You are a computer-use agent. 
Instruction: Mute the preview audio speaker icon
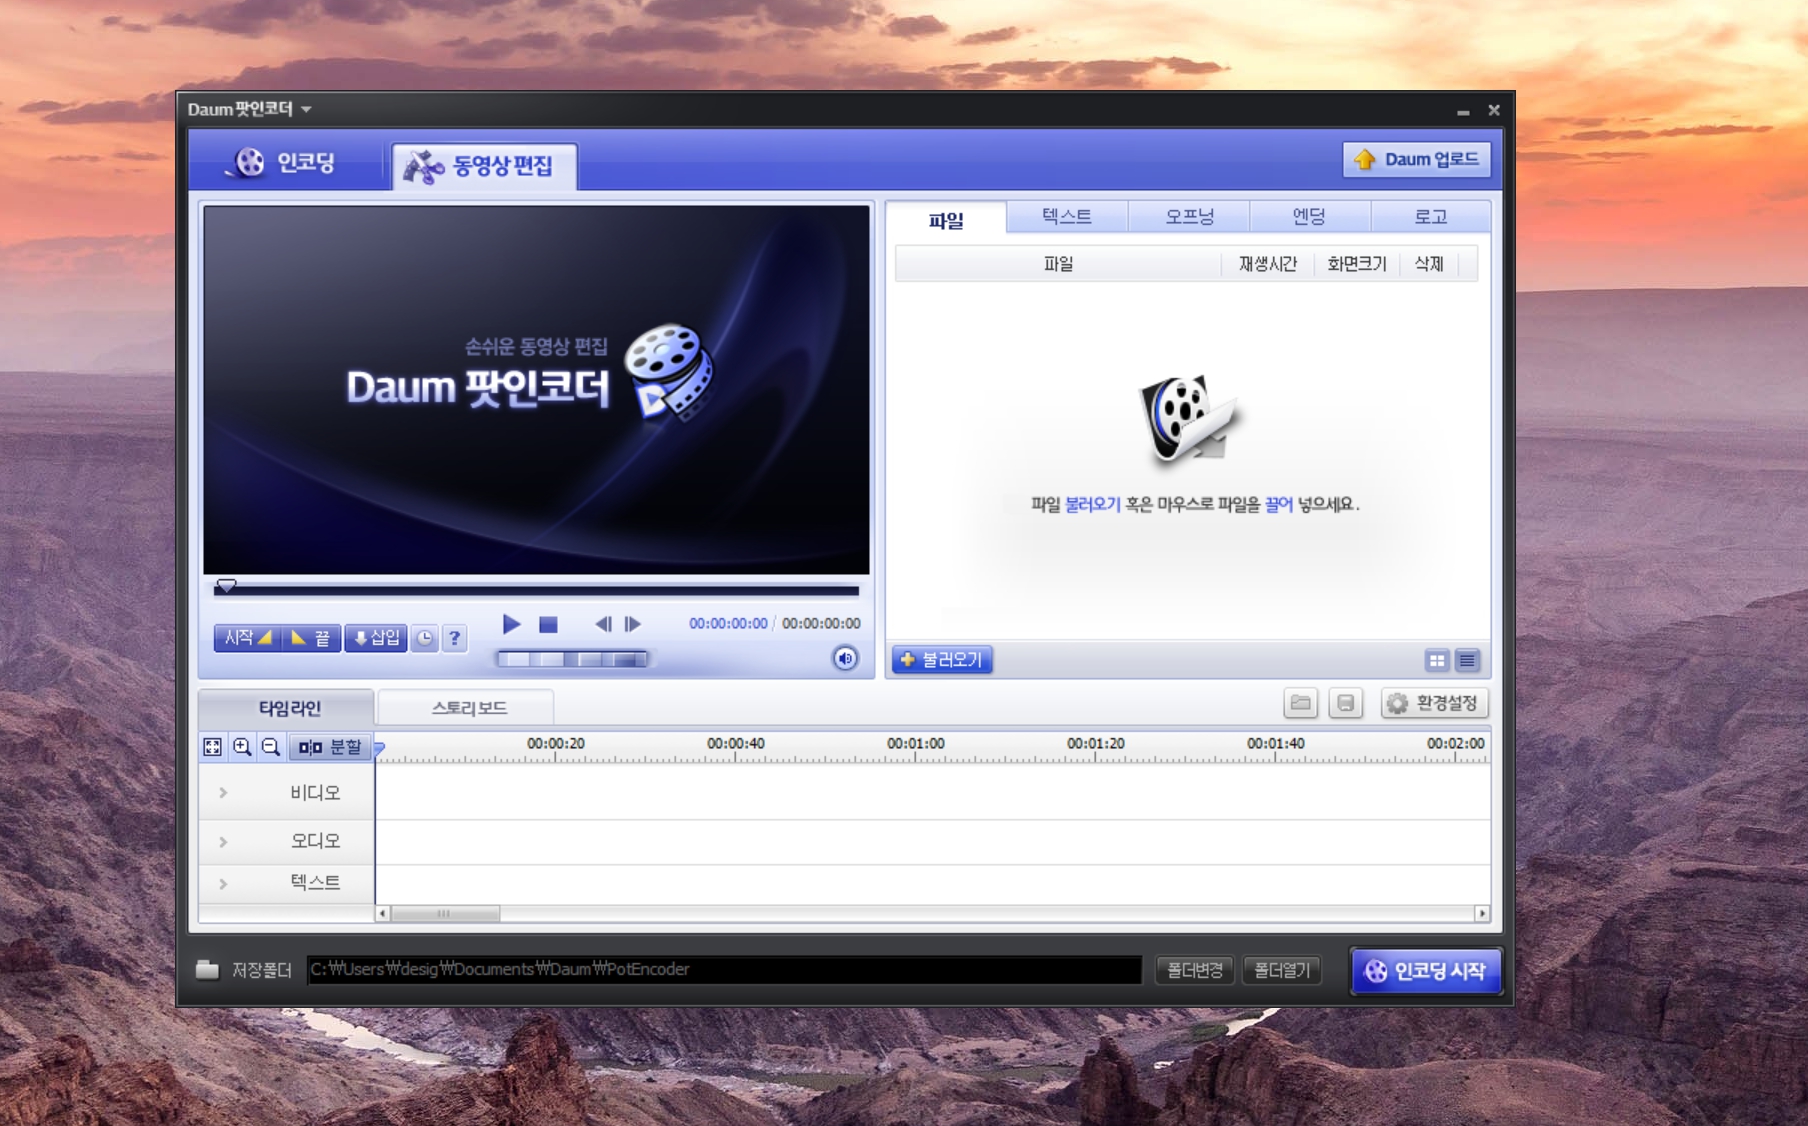pos(845,658)
